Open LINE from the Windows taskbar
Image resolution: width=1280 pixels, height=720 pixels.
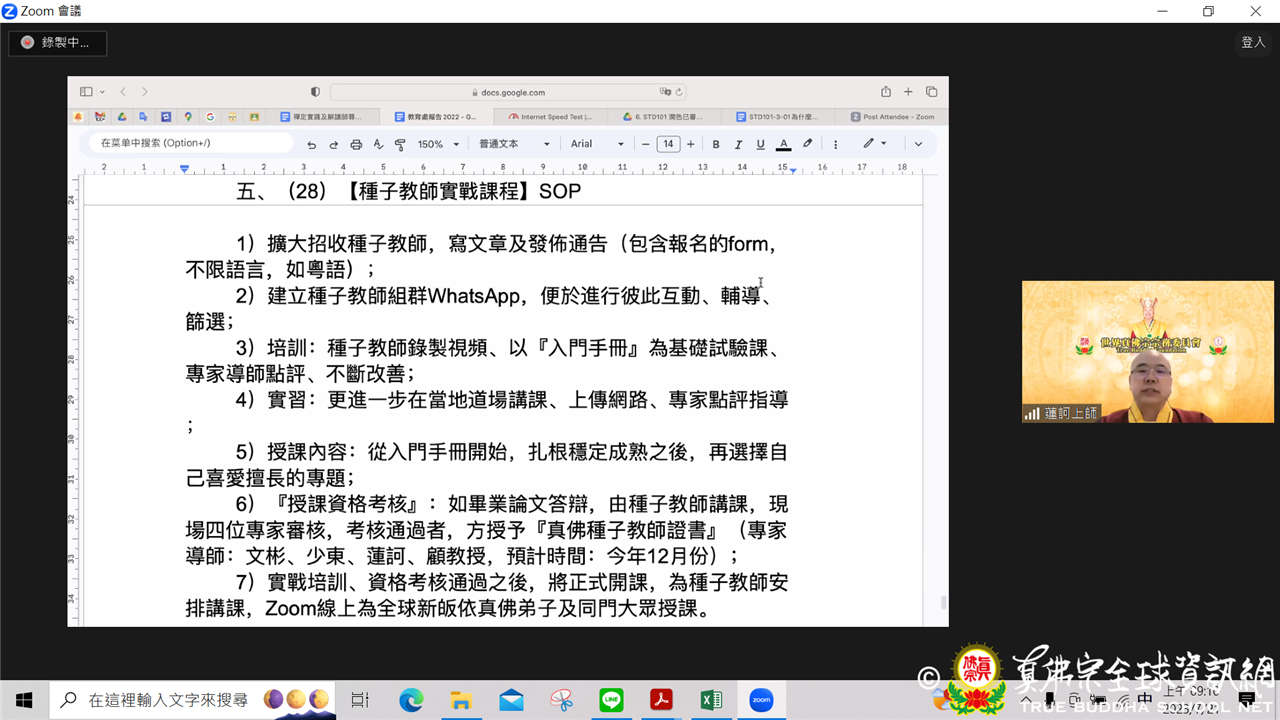click(x=611, y=700)
